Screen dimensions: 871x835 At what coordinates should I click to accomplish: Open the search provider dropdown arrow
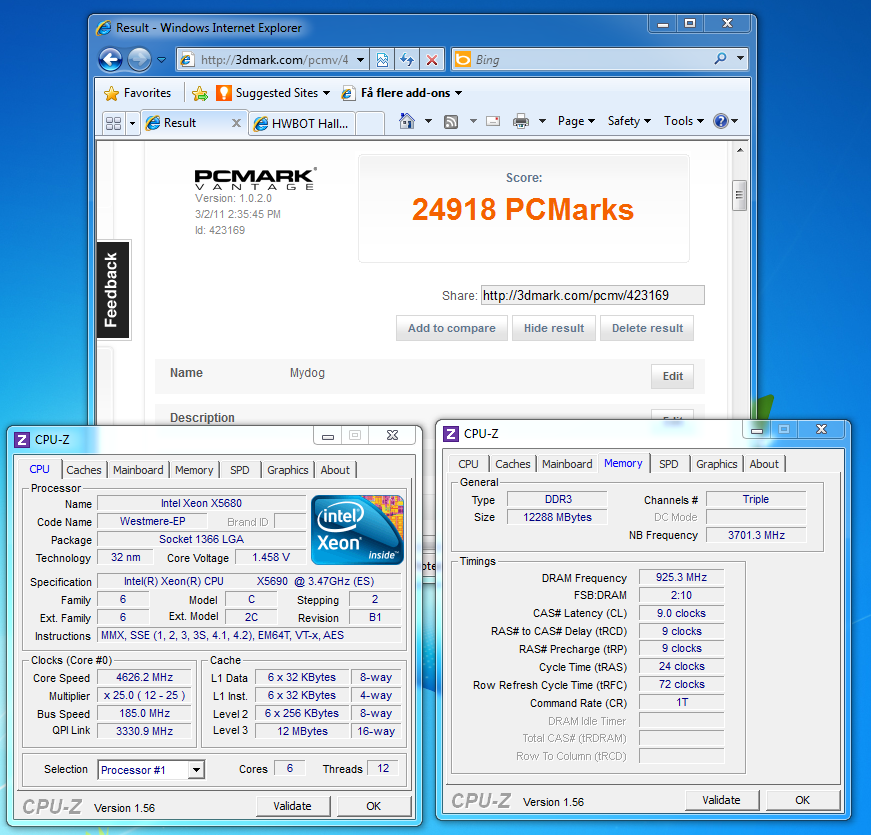point(740,58)
